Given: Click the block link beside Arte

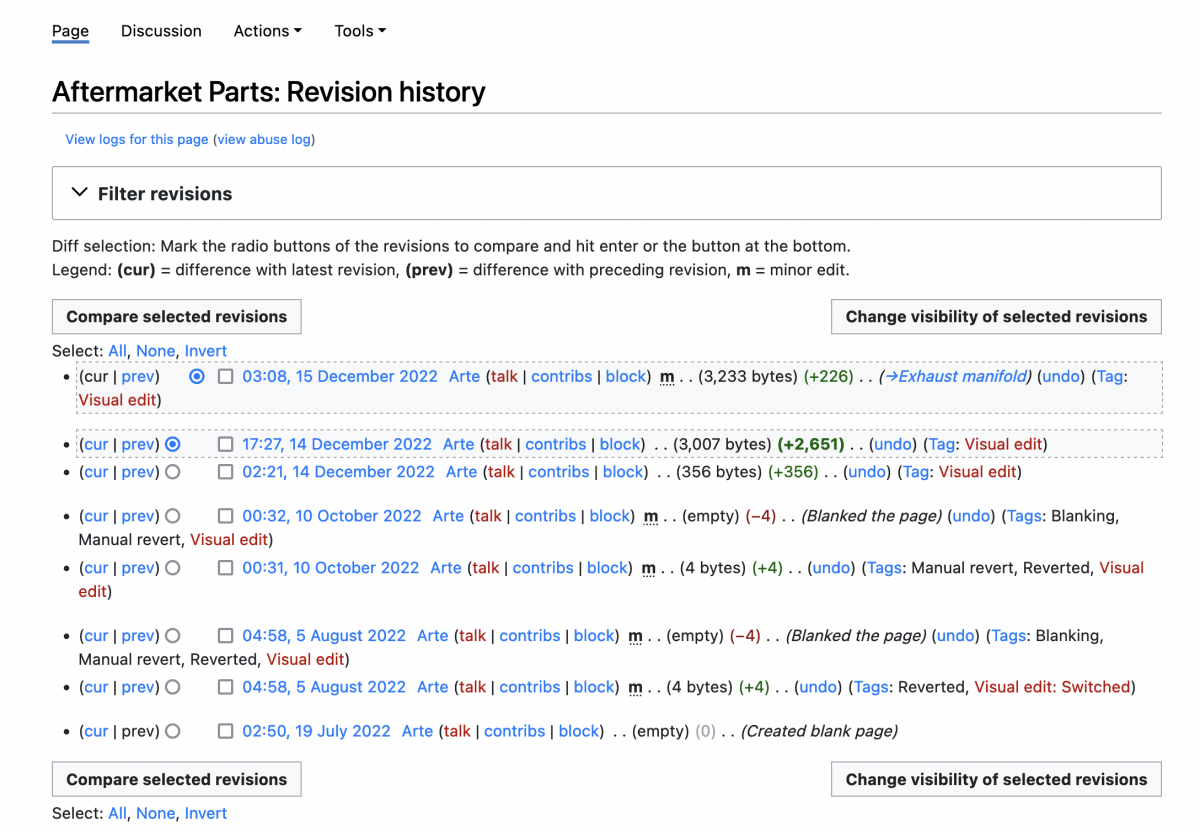Looking at the screenshot, I should [625, 376].
